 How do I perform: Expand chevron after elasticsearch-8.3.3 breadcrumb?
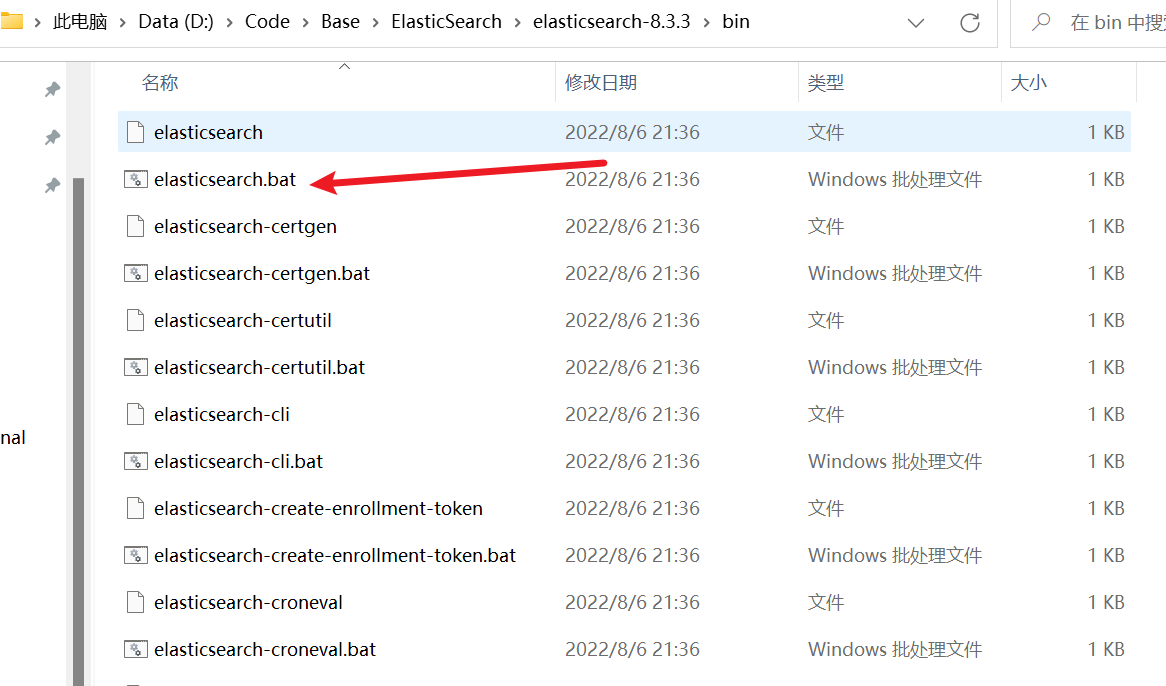(706, 23)
